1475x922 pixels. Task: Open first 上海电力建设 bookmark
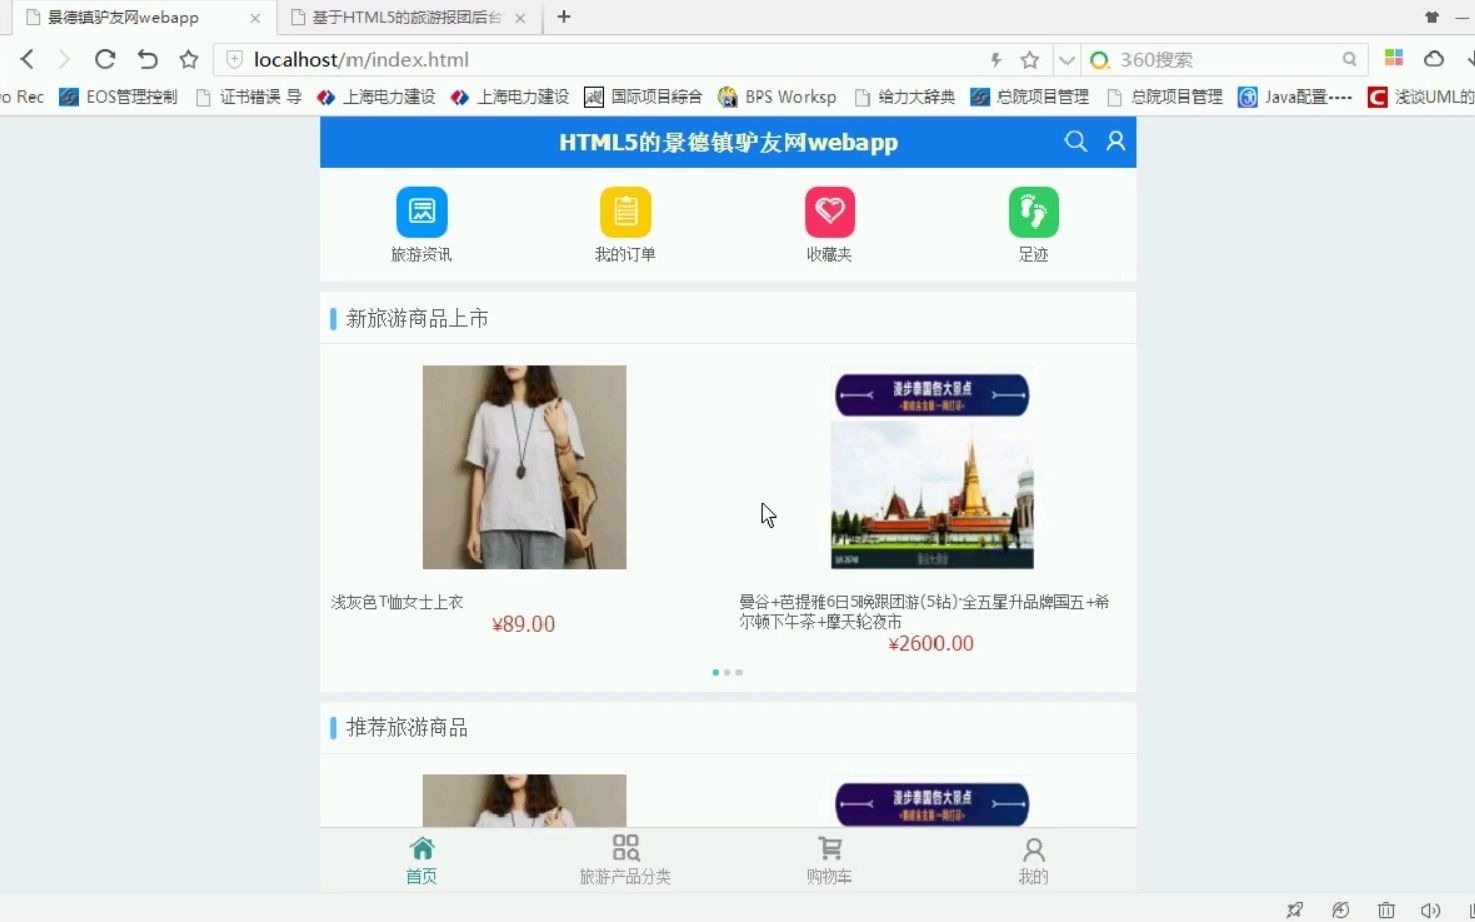[x=376, y=97]
